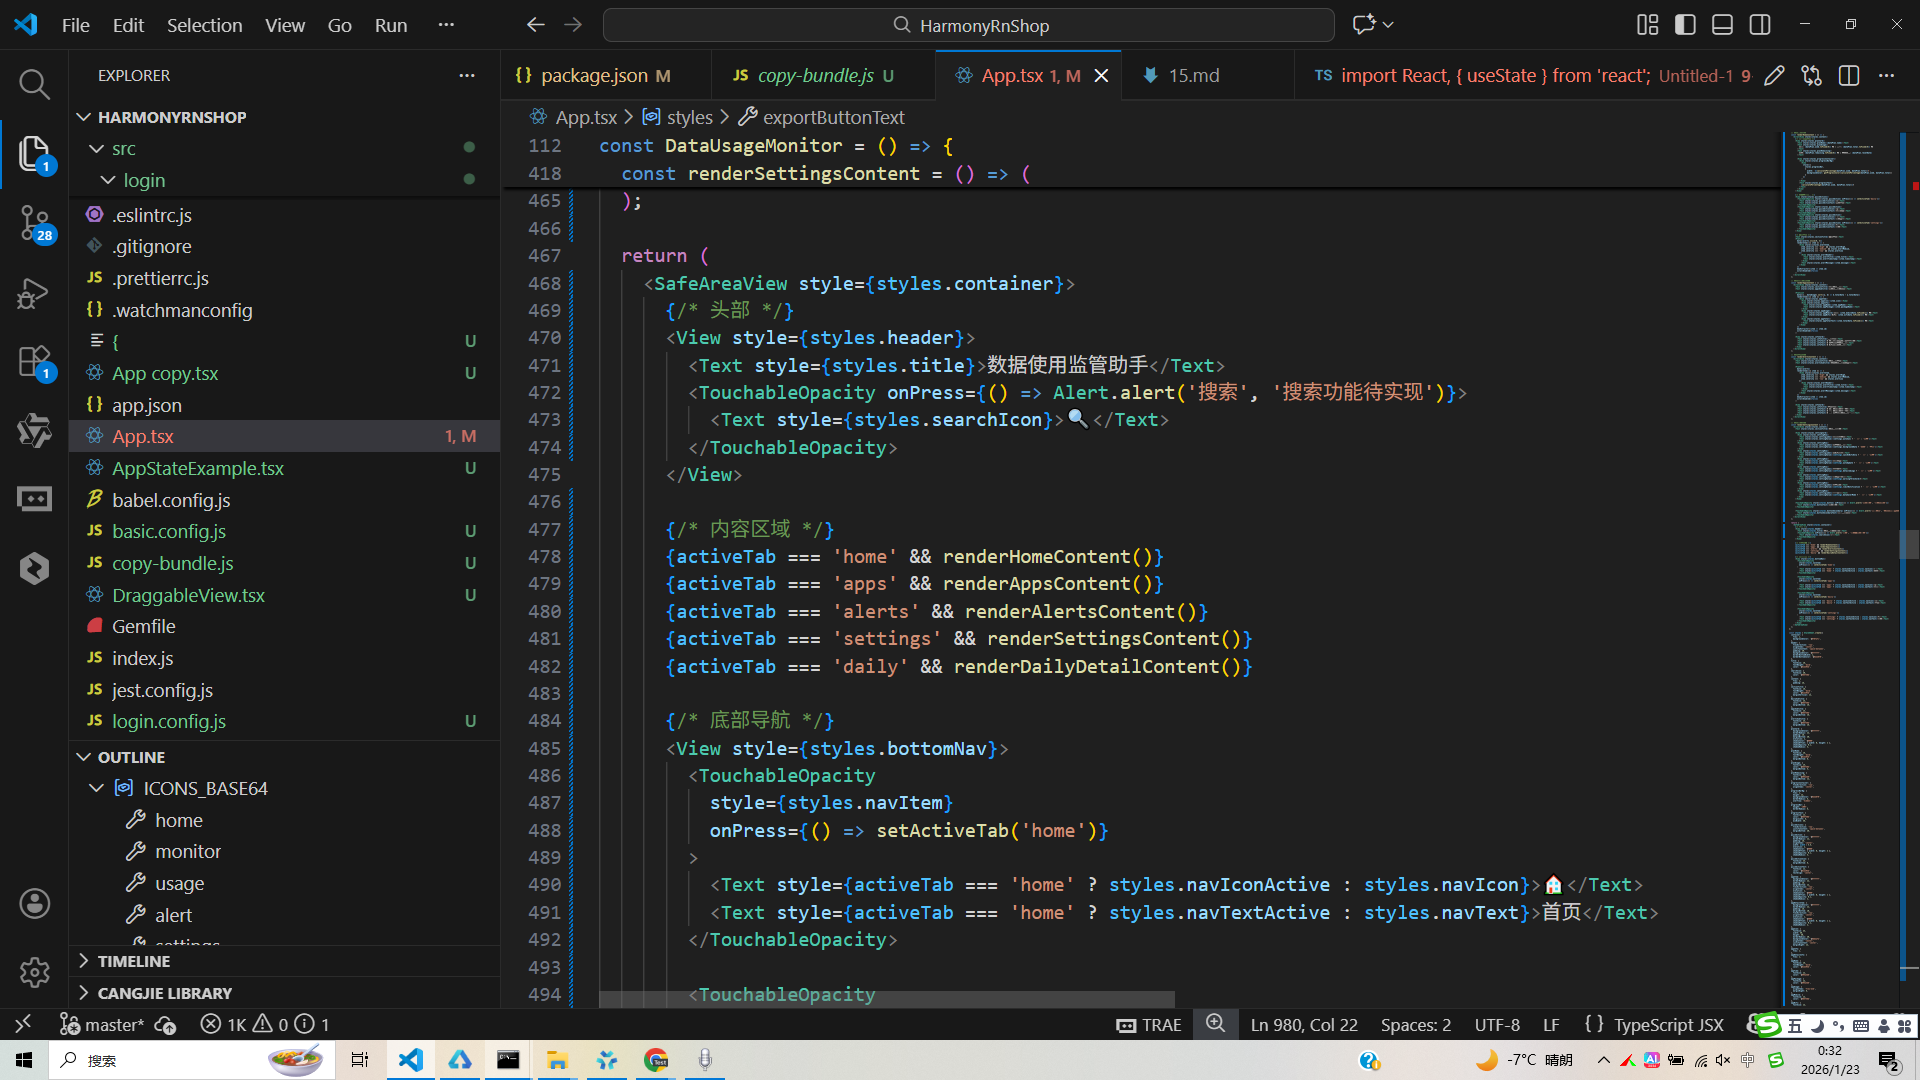Open the Search view in activity bar
Viewport: 1920px width, 1080px height.
[34, 84]
